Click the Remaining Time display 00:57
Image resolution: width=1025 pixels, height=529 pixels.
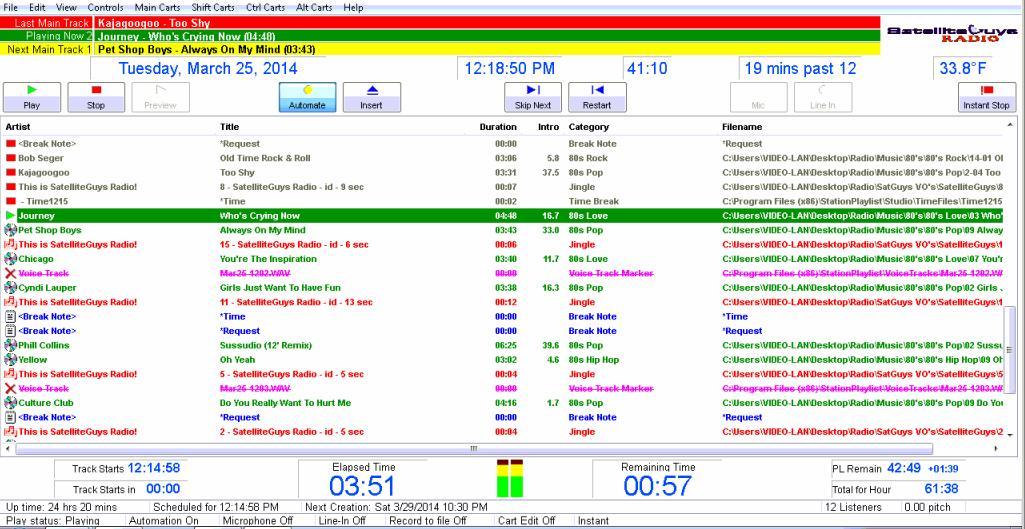click(x=657, y=486)
